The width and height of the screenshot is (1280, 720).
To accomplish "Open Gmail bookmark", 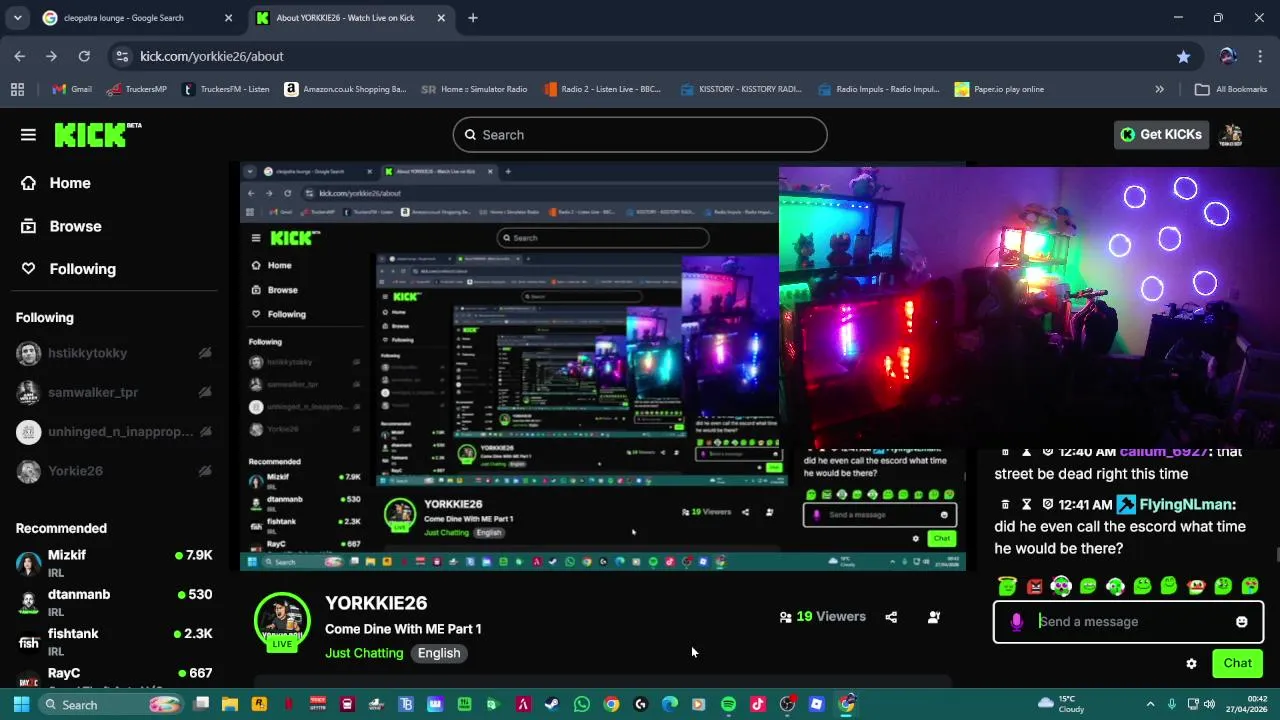I will [x=72, y=89].
